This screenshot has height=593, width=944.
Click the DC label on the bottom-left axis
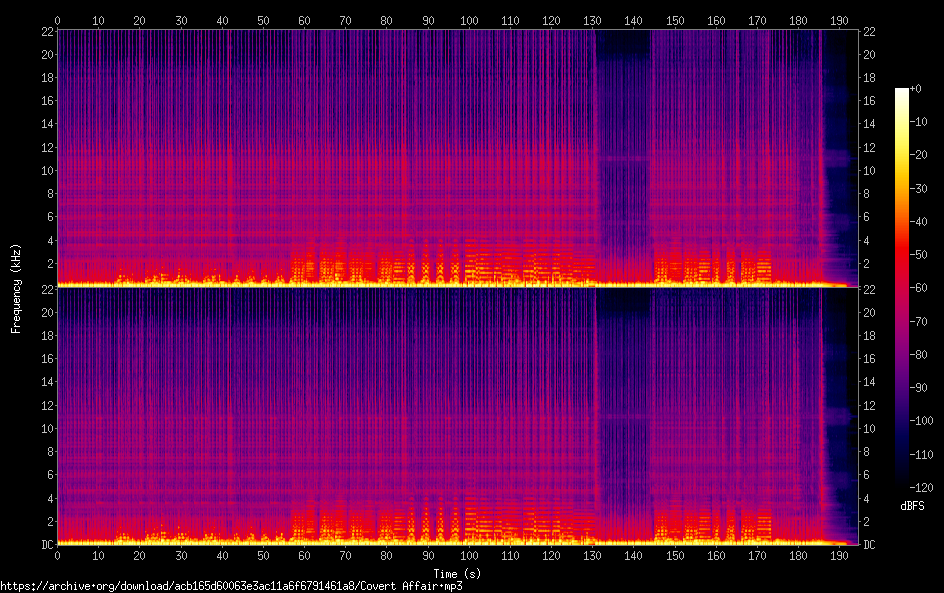tap(45, 545)
